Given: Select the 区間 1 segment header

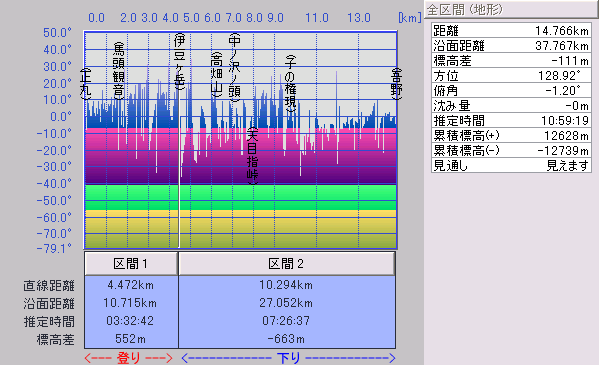Looking at the screenshot, I should click(x=131, y=263).
